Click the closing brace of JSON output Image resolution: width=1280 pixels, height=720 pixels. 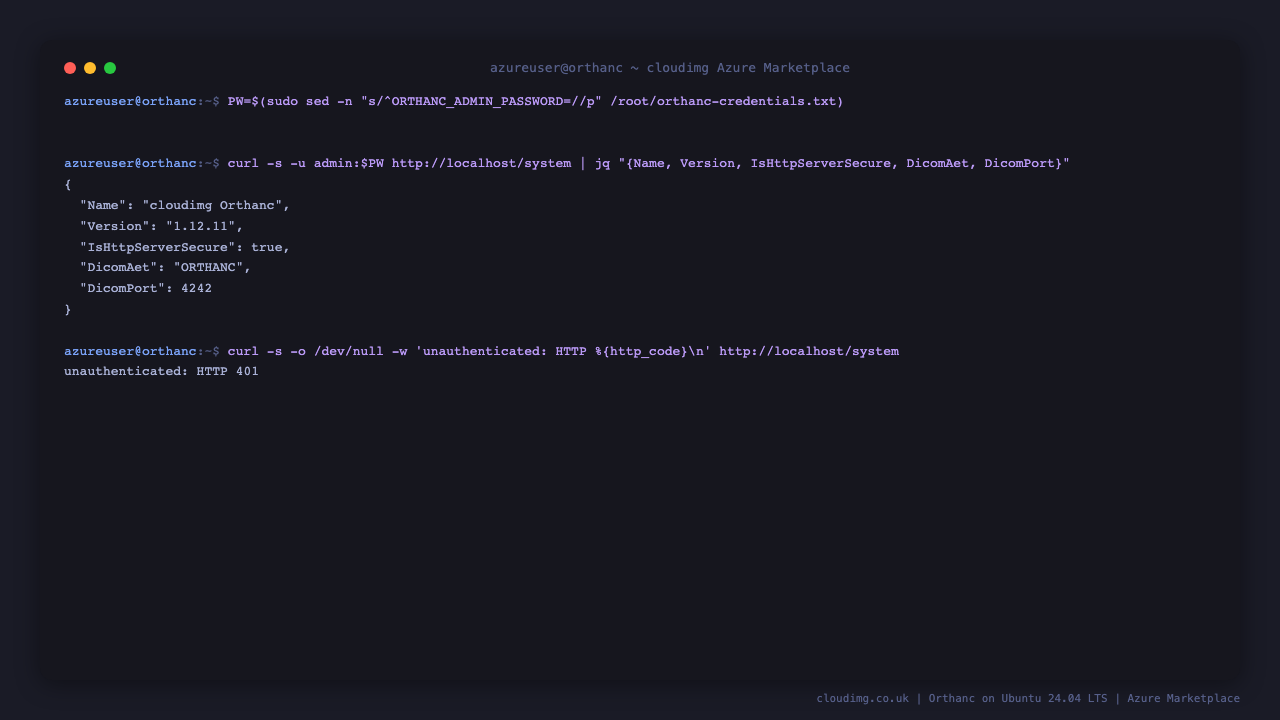coord(68,310)
